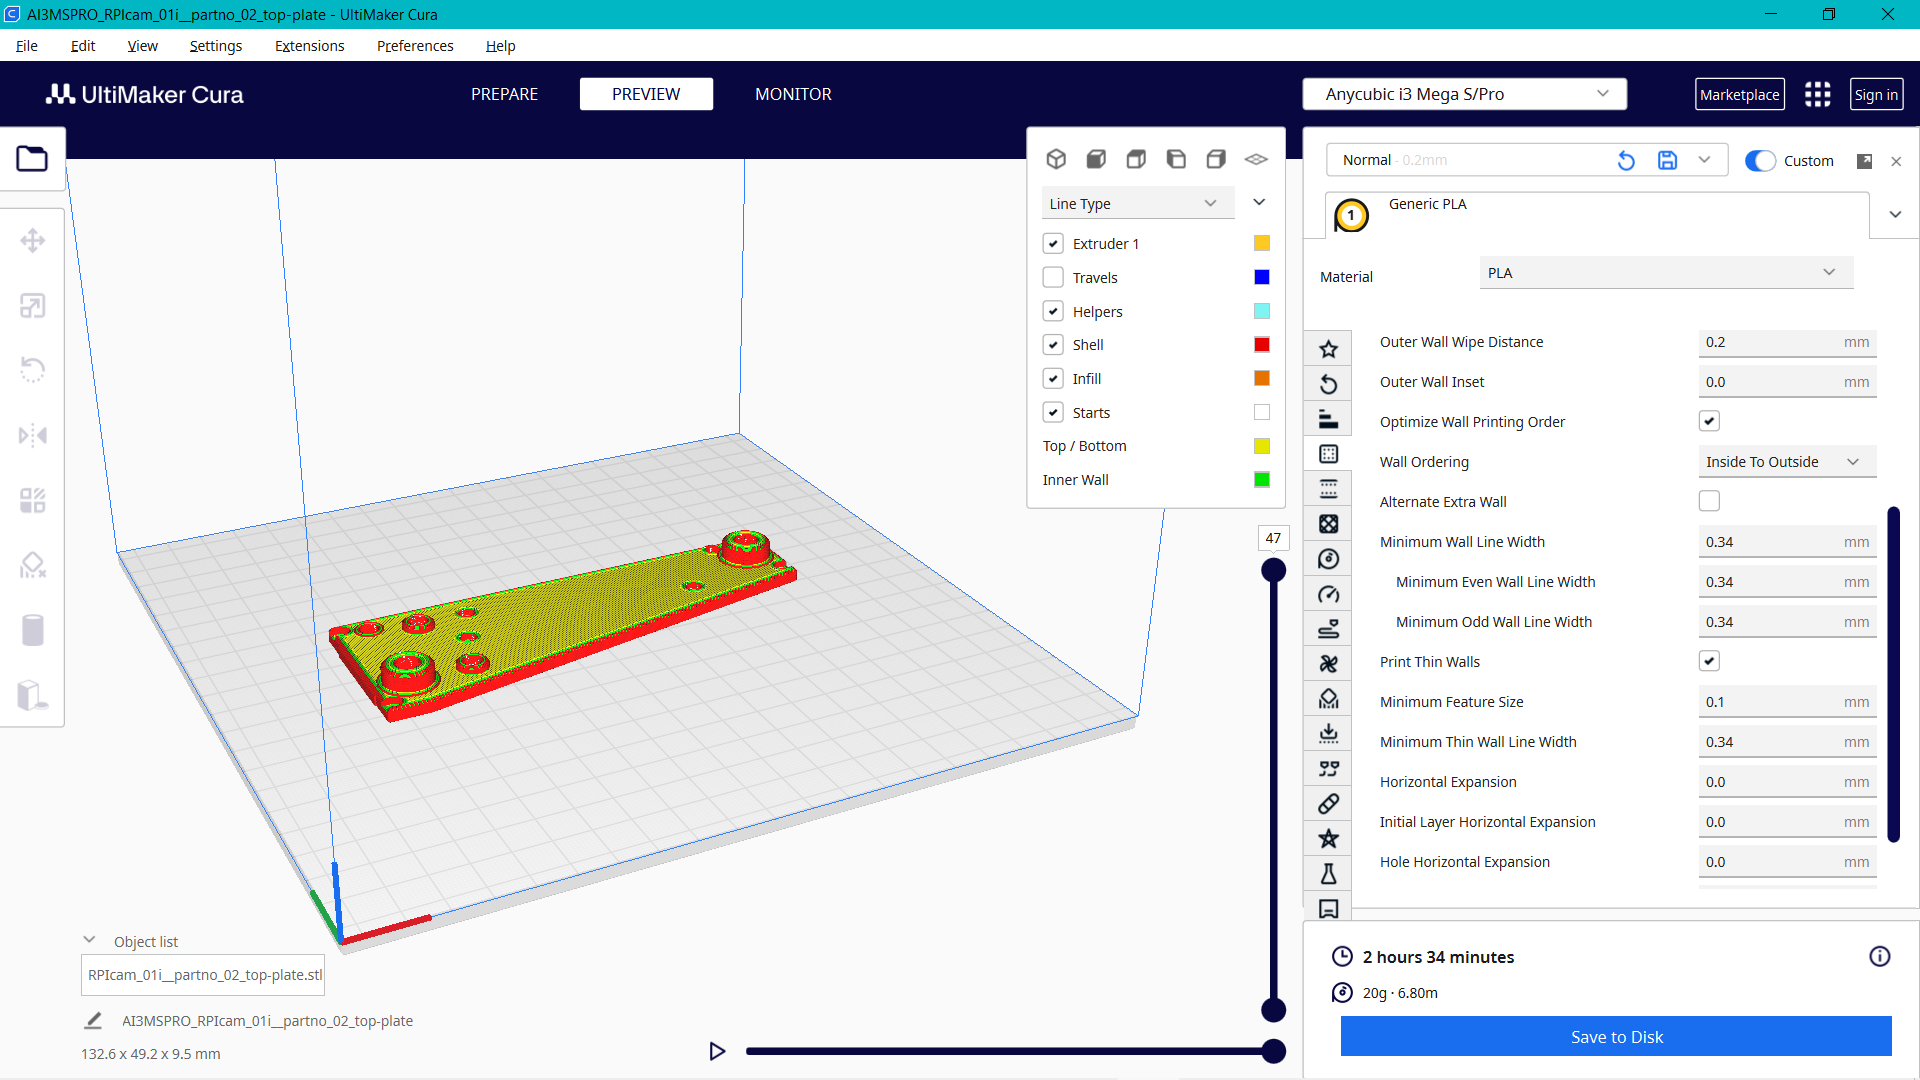
Task: Open the Marketplace
Action: click(x=1739, y=94)
